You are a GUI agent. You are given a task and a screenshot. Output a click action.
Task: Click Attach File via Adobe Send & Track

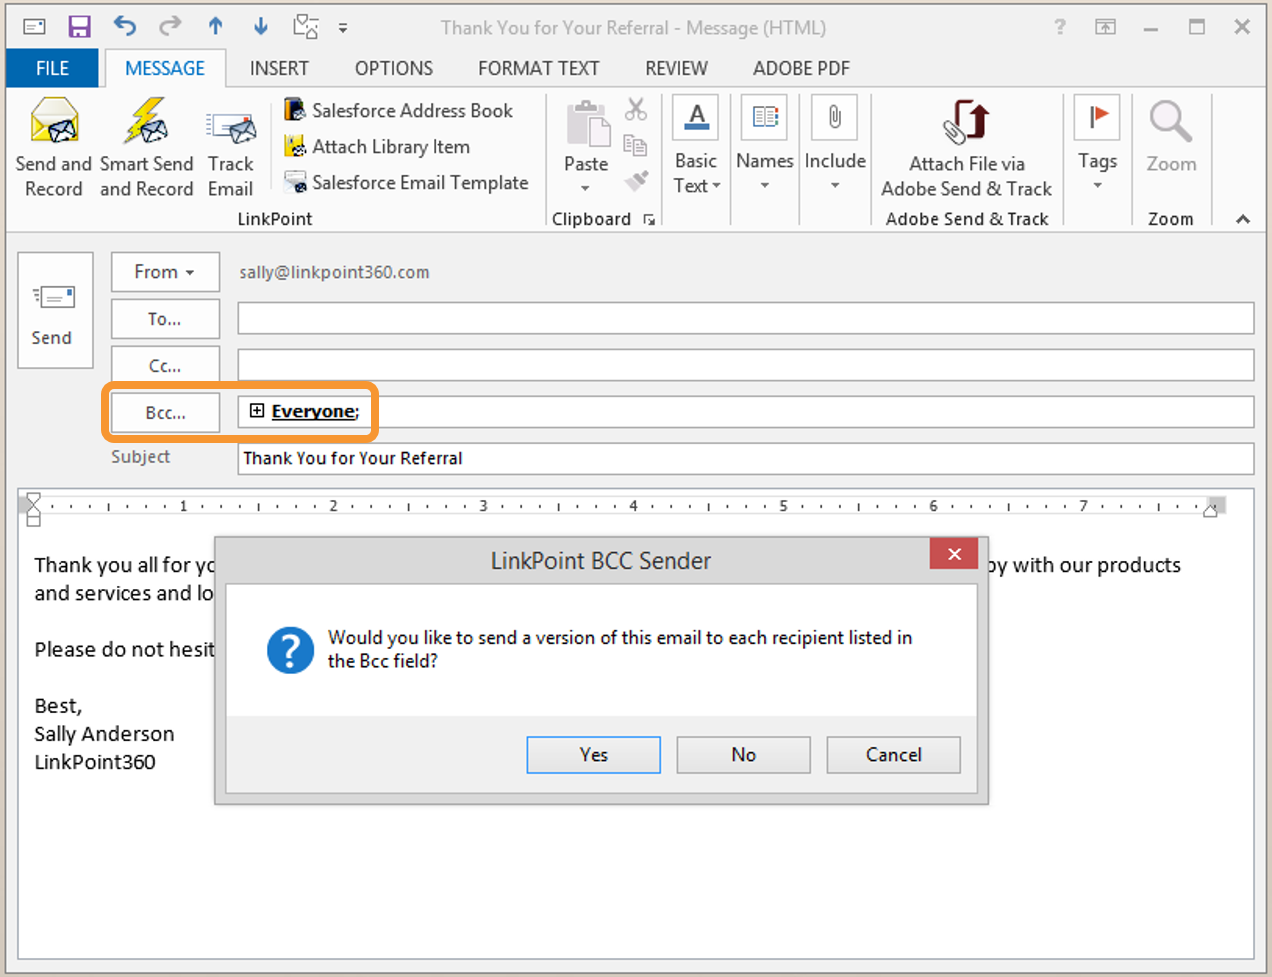967,148
